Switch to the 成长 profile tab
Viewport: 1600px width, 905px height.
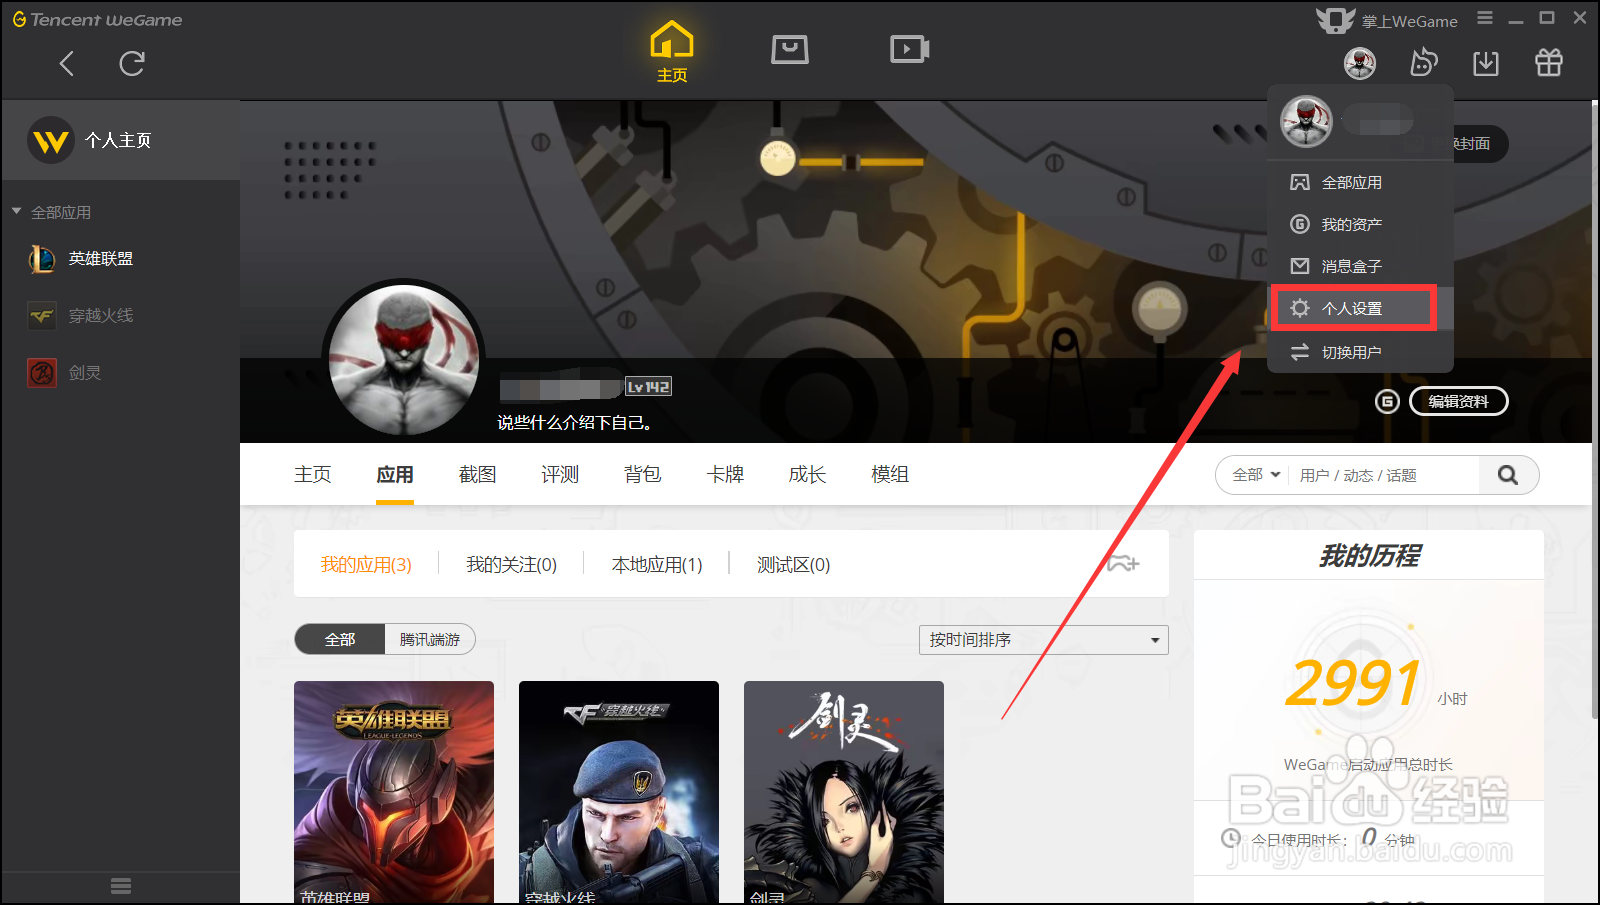pos(807,475)
